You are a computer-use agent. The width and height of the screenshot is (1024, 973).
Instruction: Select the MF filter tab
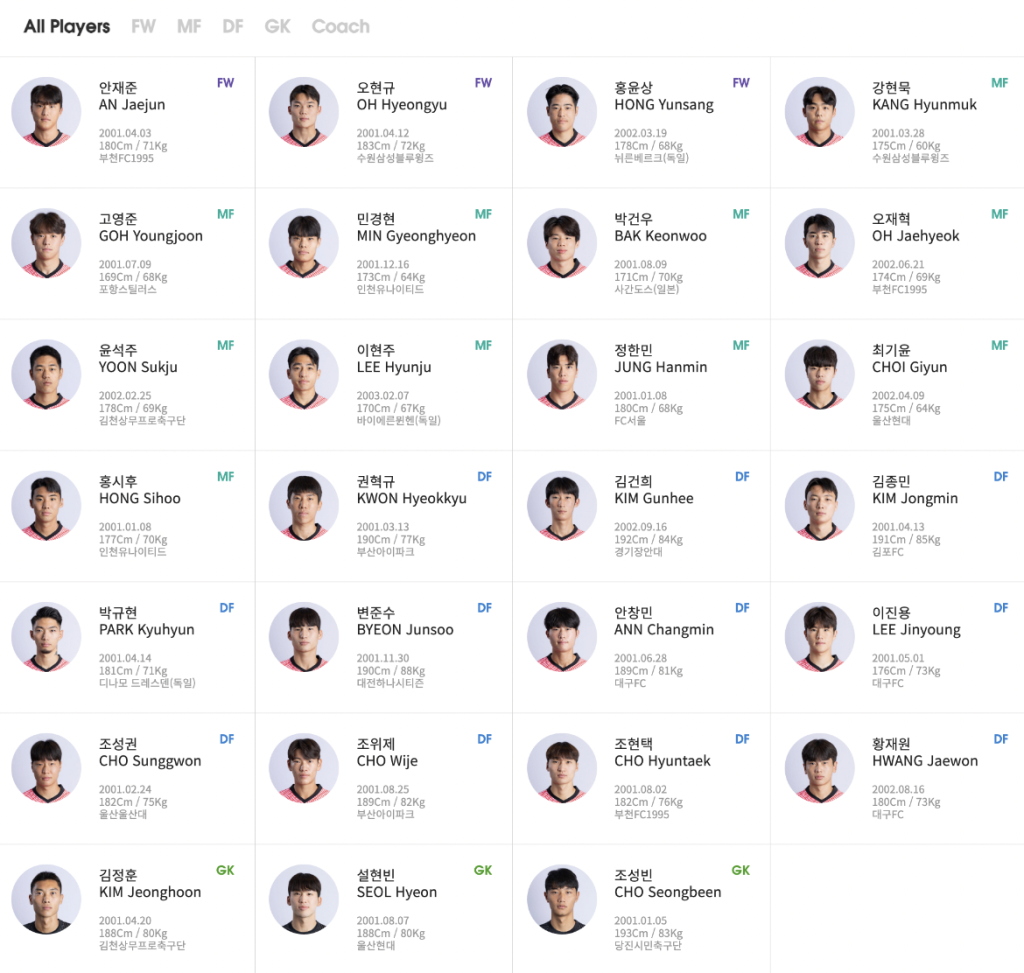(189, 27)
